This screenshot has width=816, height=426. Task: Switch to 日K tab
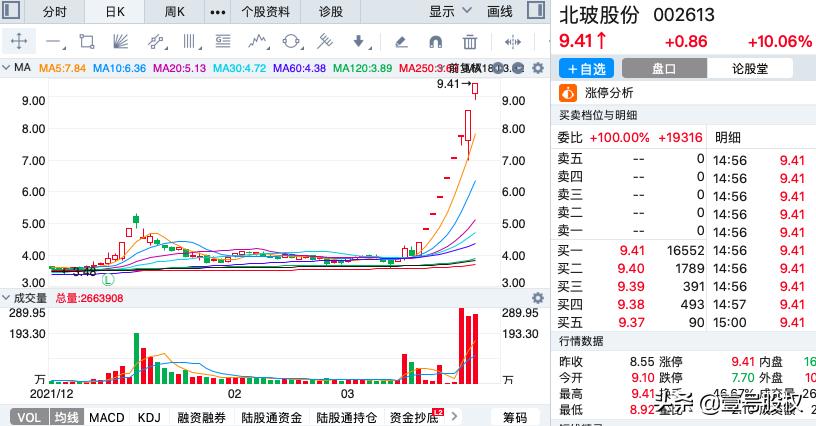[x=115, y=11]
